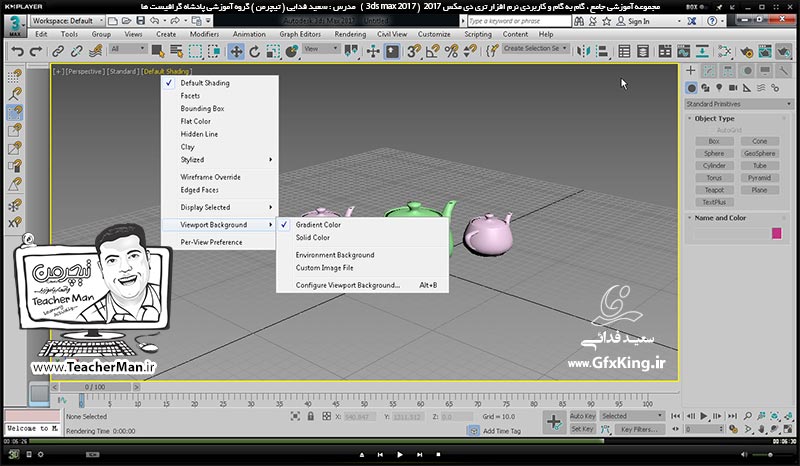
Task: Select the Shapes category icon
Action: click(x=705, y=88)
